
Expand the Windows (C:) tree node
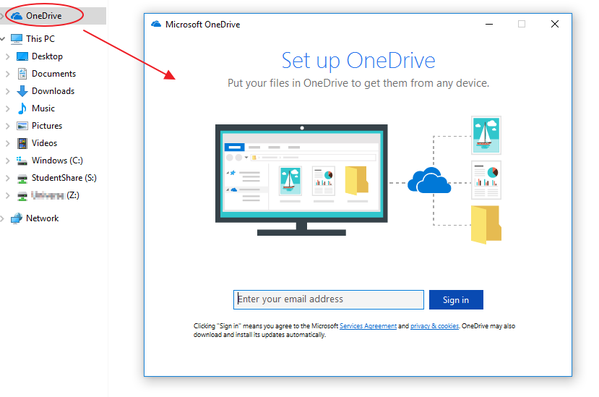pyautogui.click(x=8, y=160)
